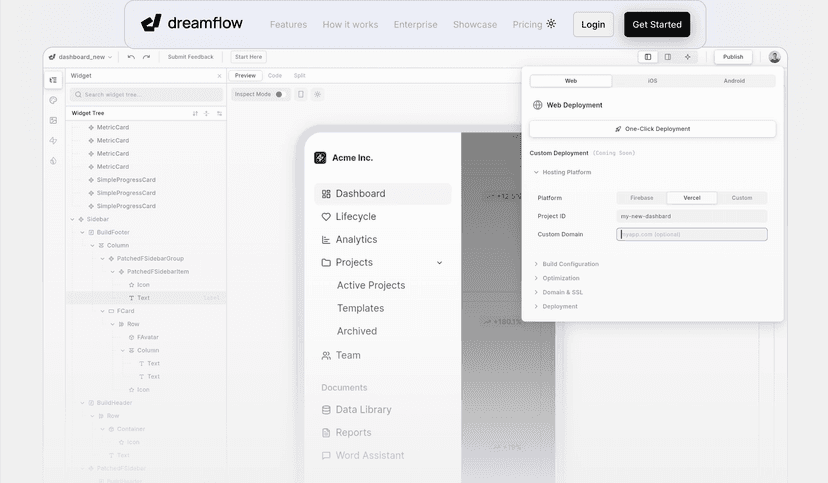Open the theme palette panel in left rail
The image size is (828, 483).
coord(53,100)
